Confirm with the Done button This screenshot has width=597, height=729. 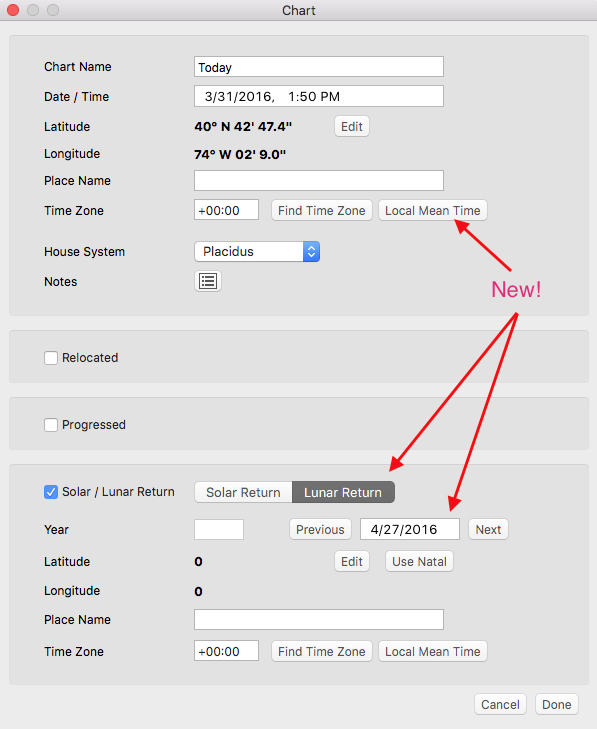click(x=557, y=704)
